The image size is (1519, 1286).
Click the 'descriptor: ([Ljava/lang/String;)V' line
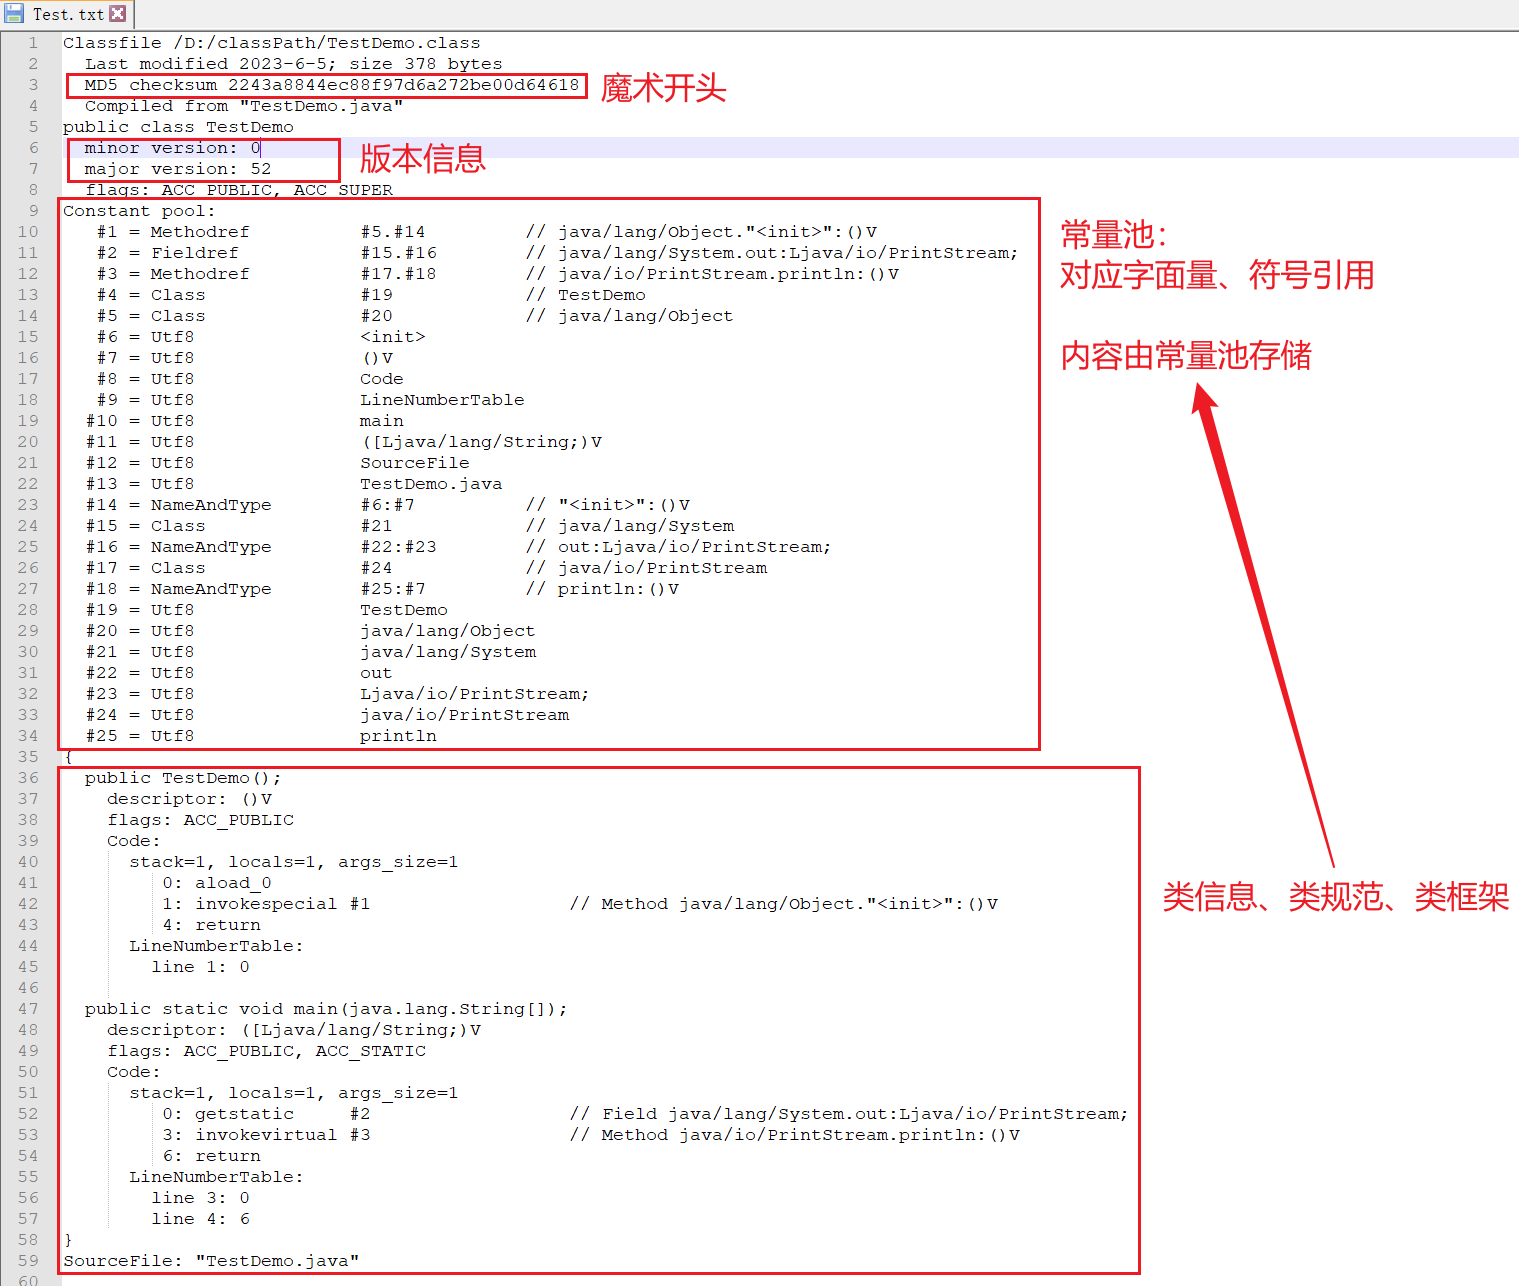294,1030
